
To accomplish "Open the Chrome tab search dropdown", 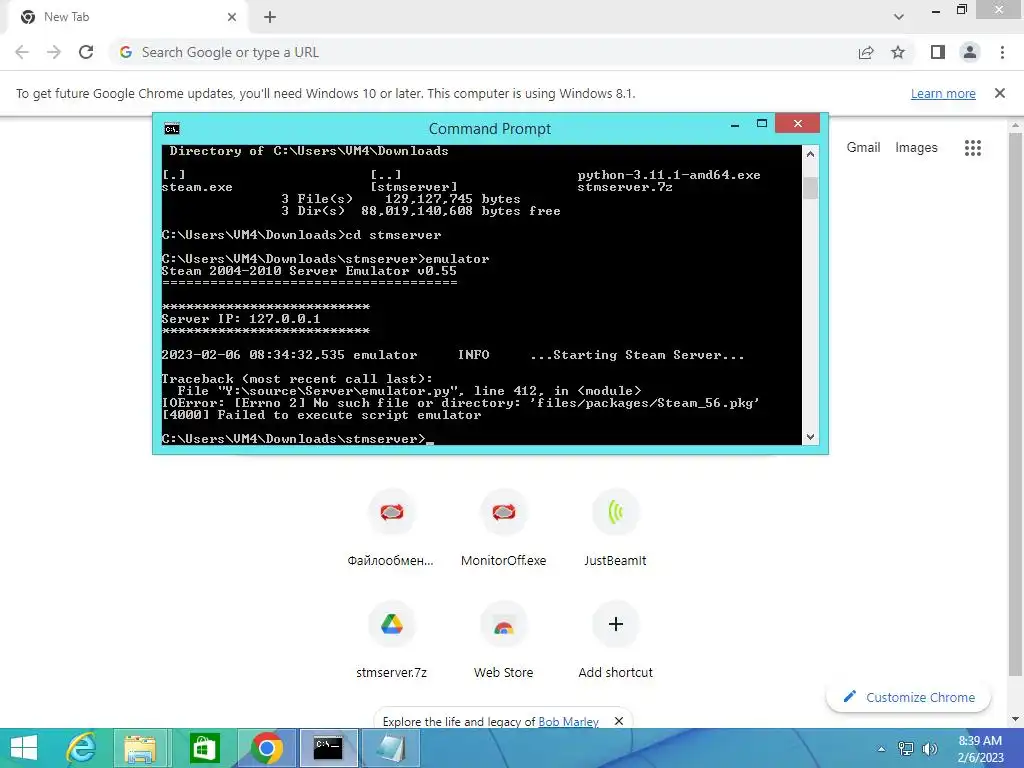I will [899, 16].
